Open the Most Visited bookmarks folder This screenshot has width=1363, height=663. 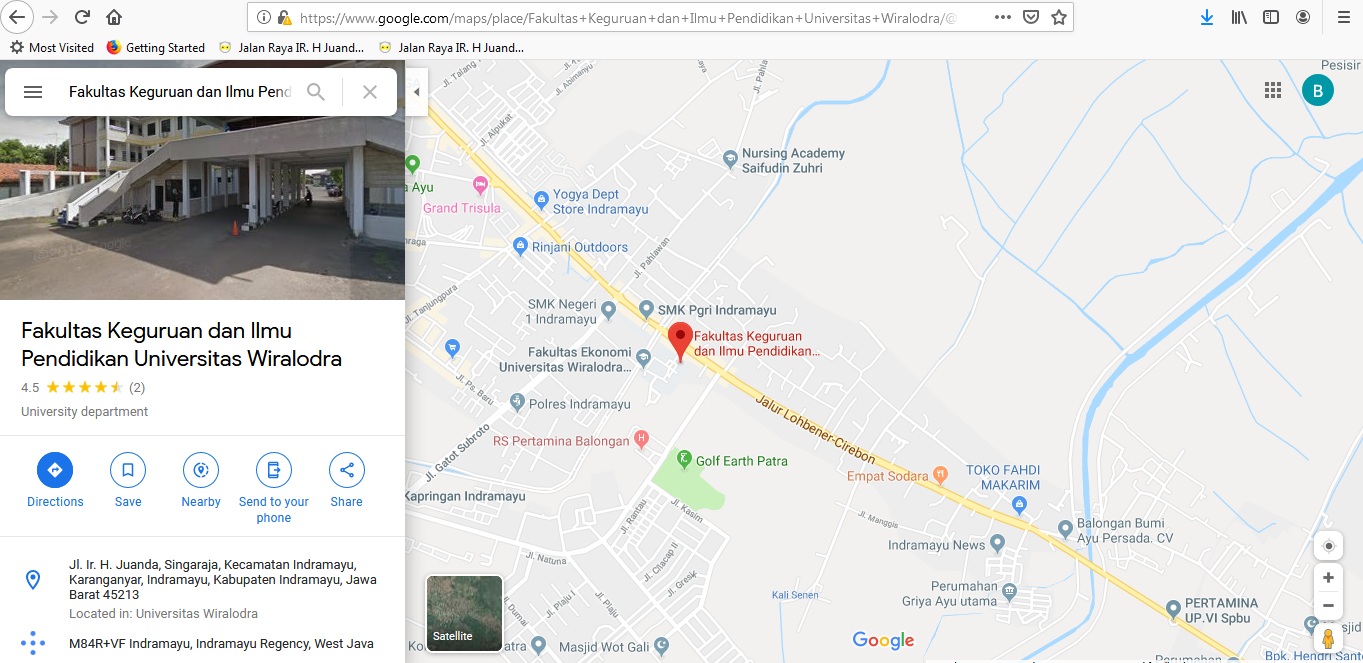[x=52, y=47]
